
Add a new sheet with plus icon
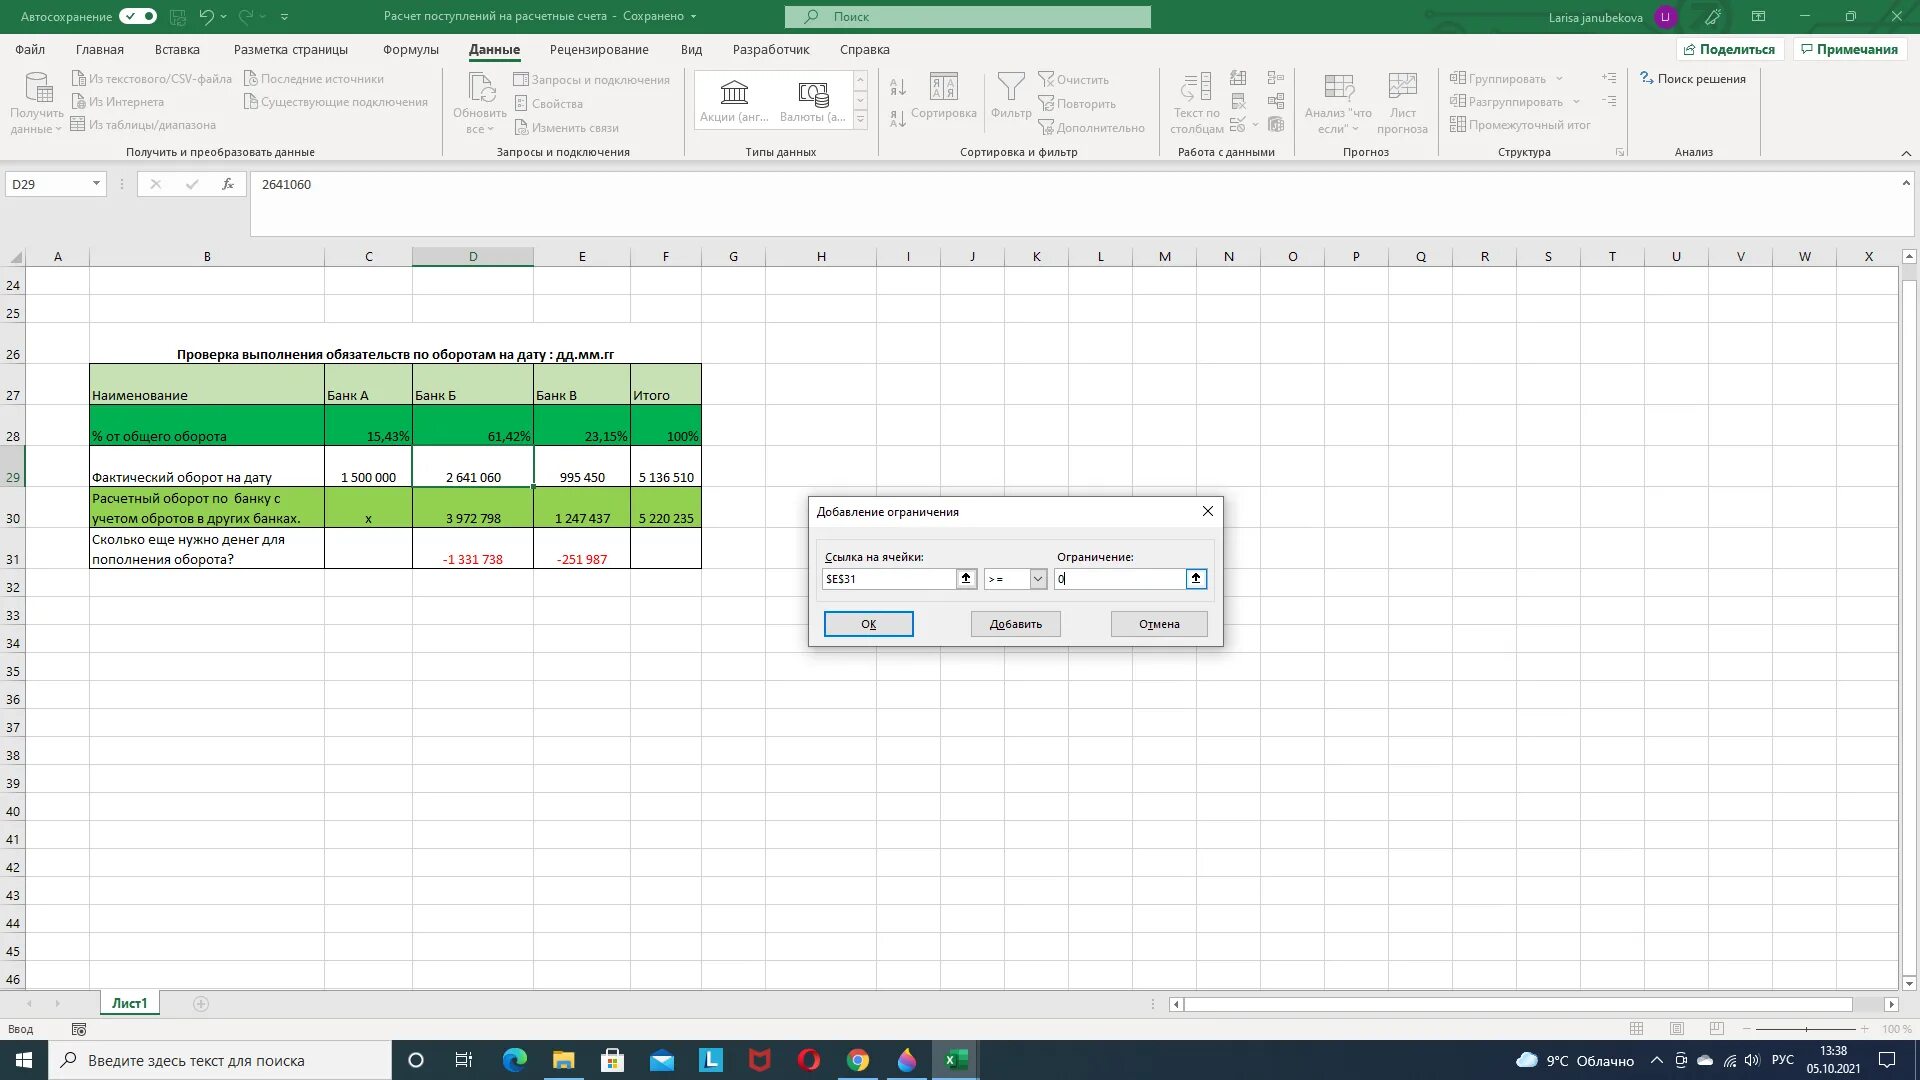coord(201,1004)
